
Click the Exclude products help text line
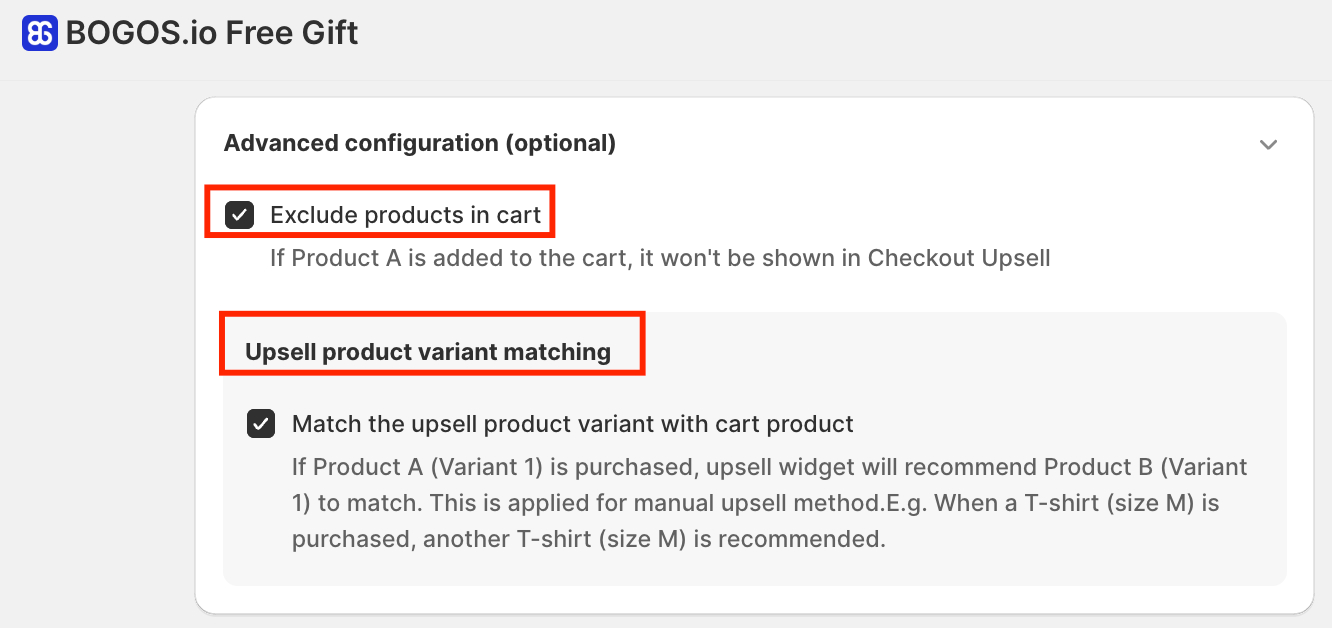click(x=660, y=258)
